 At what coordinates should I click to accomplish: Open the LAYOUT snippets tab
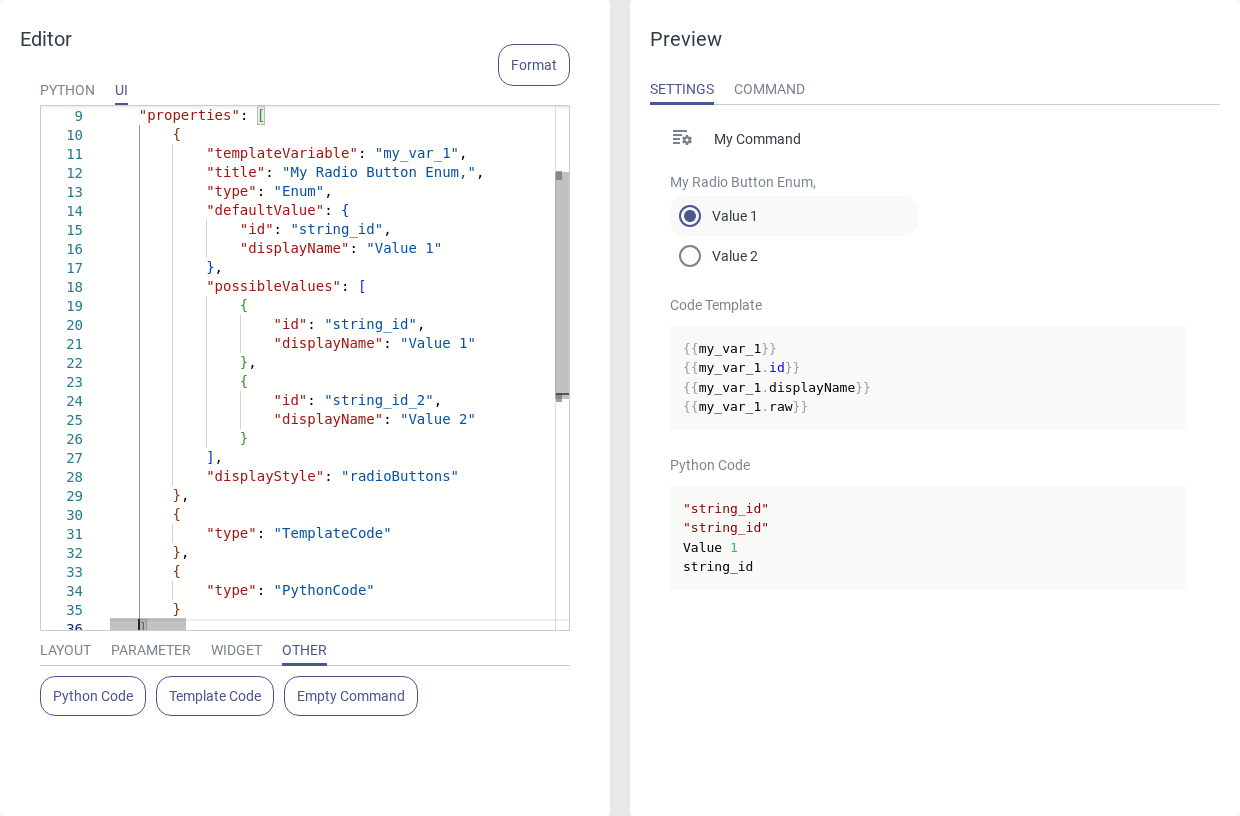point(65,650)
